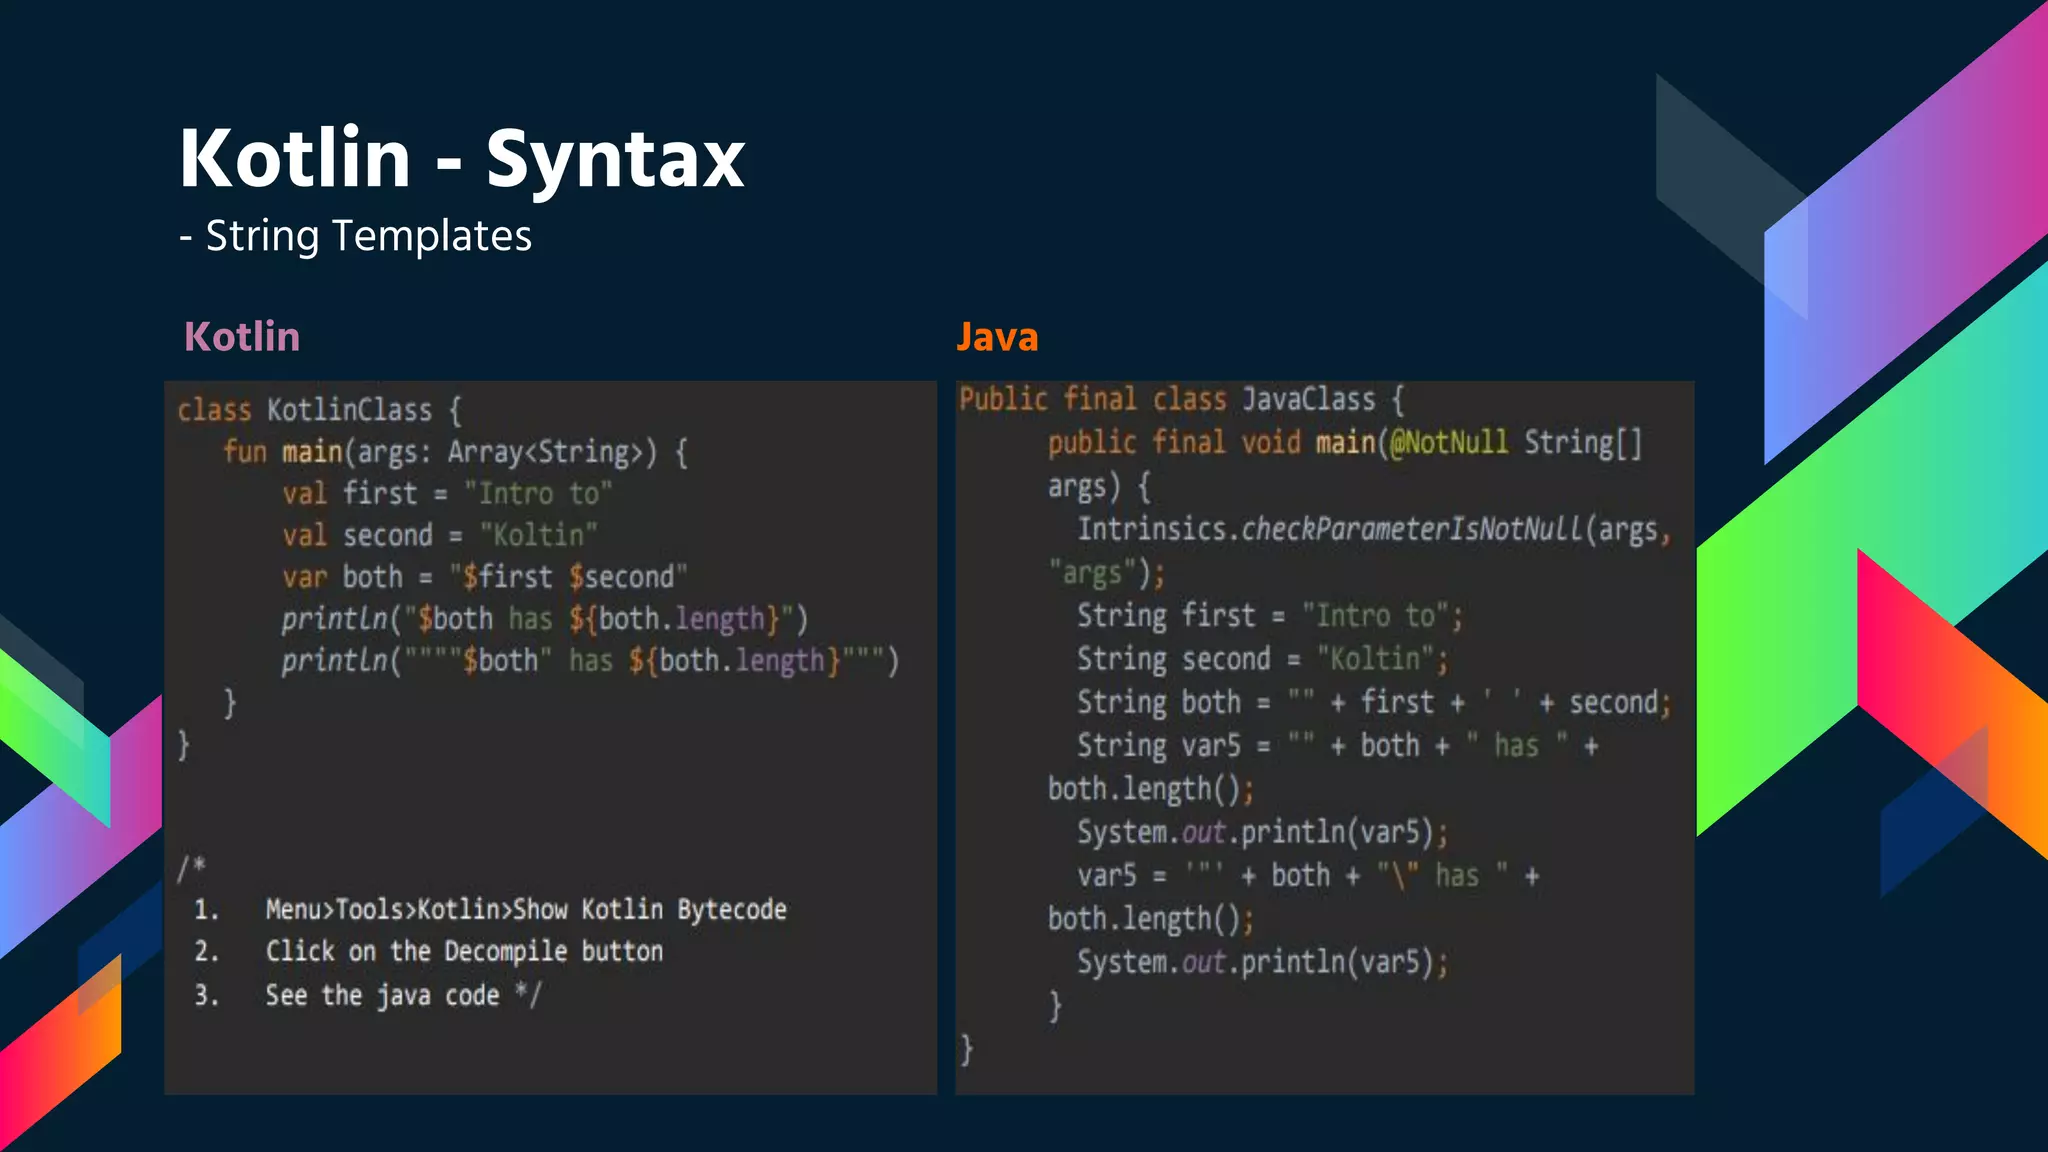The width and height of the screenshot is (2048, 1152).
Task: Click the 'Click on the Decompile button' line
Action: [463, 952]
